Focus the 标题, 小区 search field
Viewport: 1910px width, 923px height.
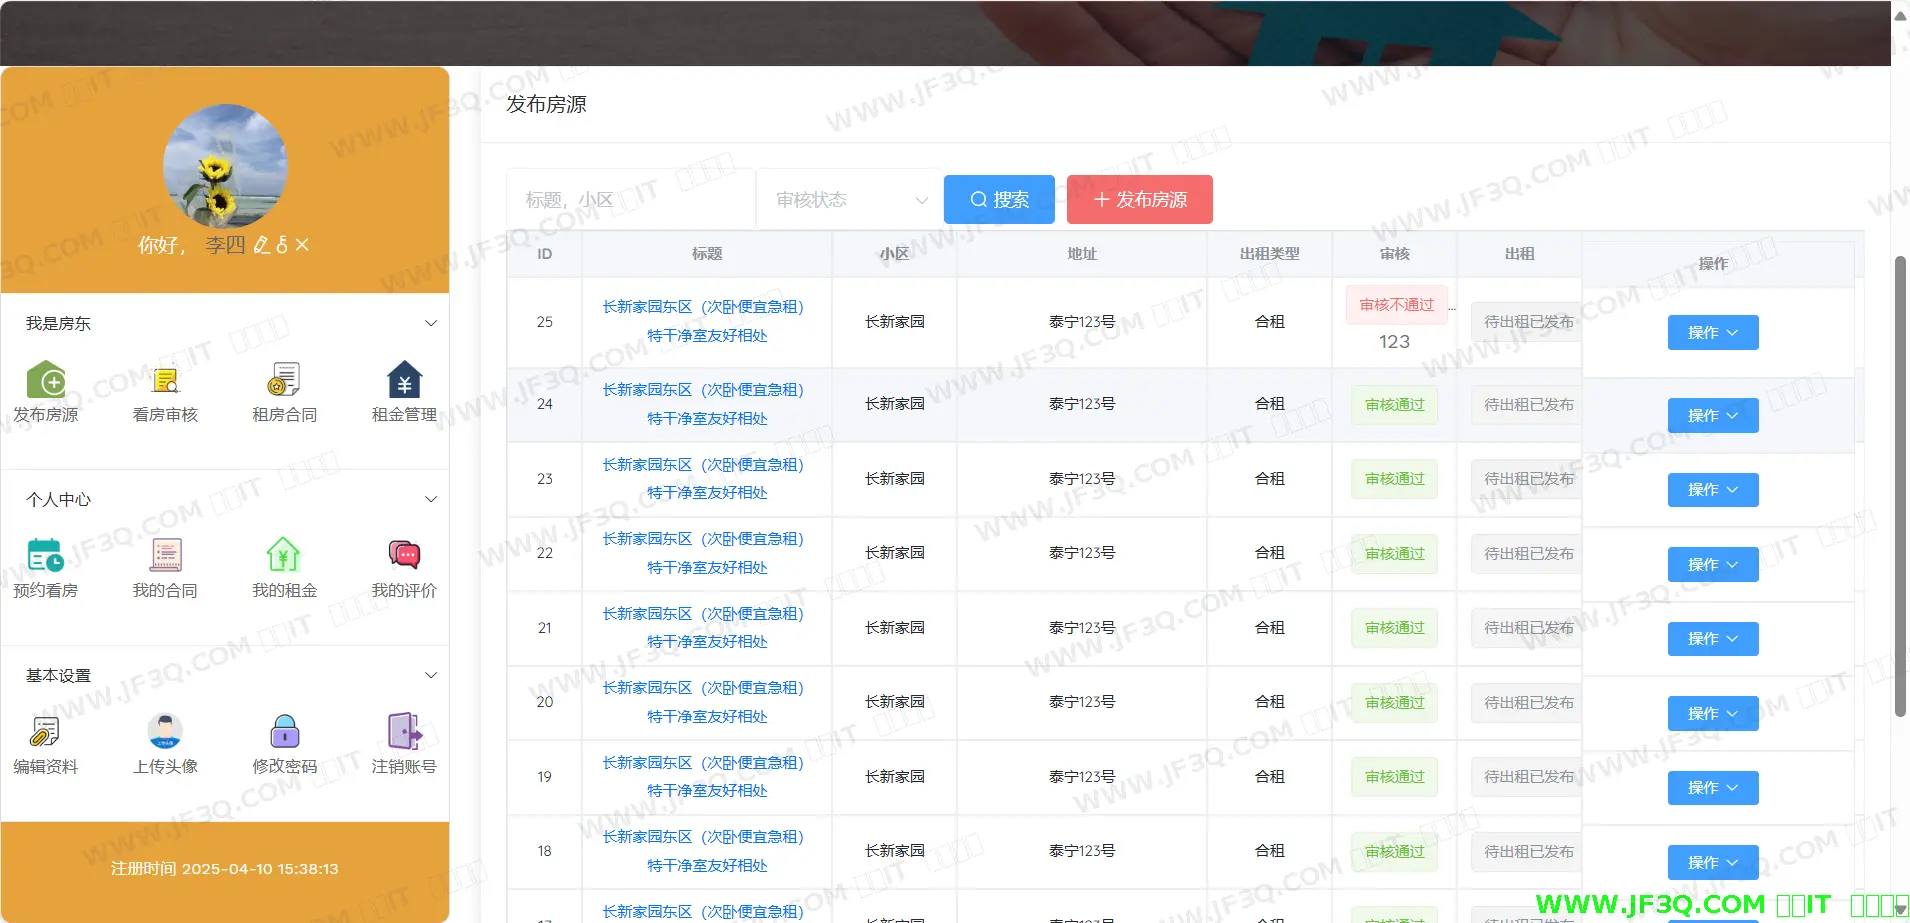click(630, 200)
